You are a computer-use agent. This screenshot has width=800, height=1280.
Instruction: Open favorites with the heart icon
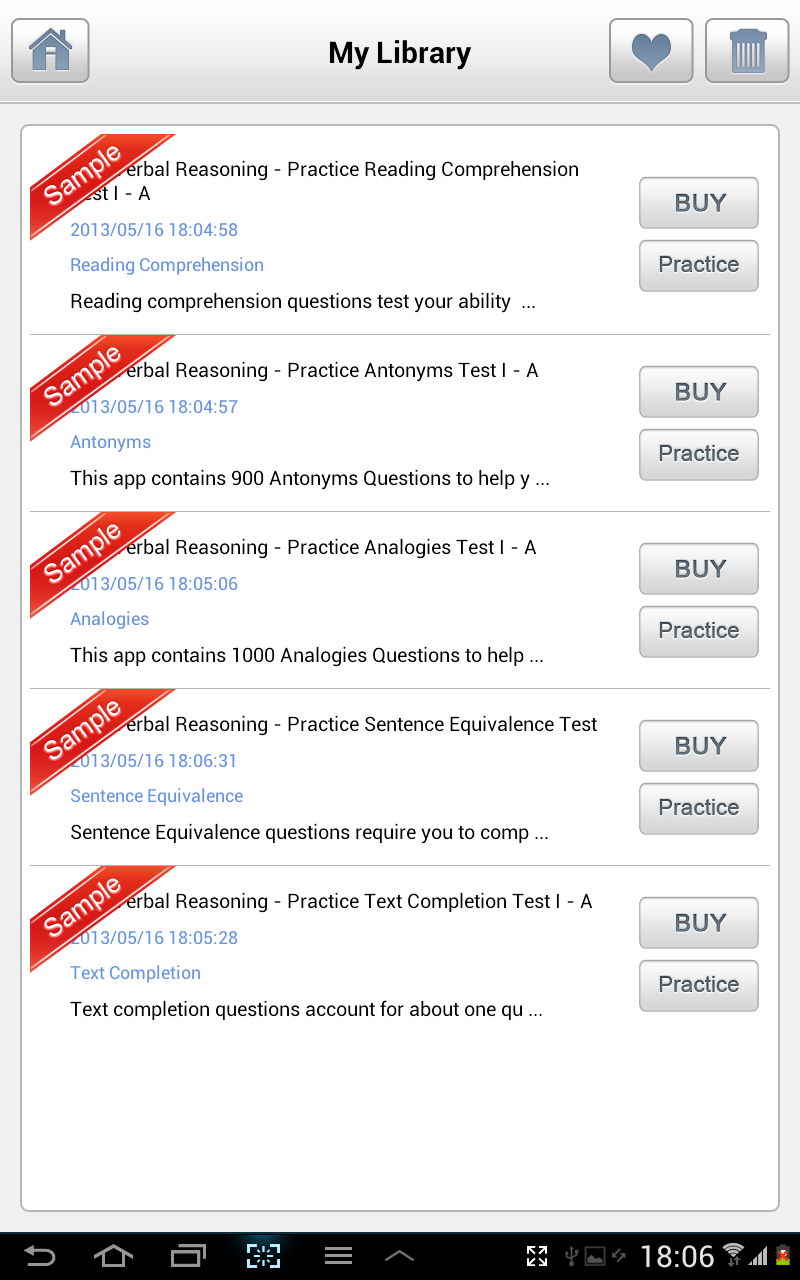[x=651, y=50]
